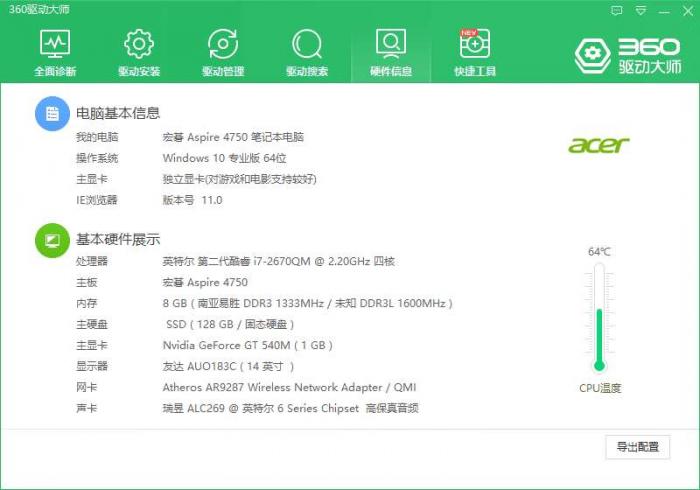Click the IE version 版本号 11.0 text
This screenshot has height=490, width=700.
(x=192, y=200)
